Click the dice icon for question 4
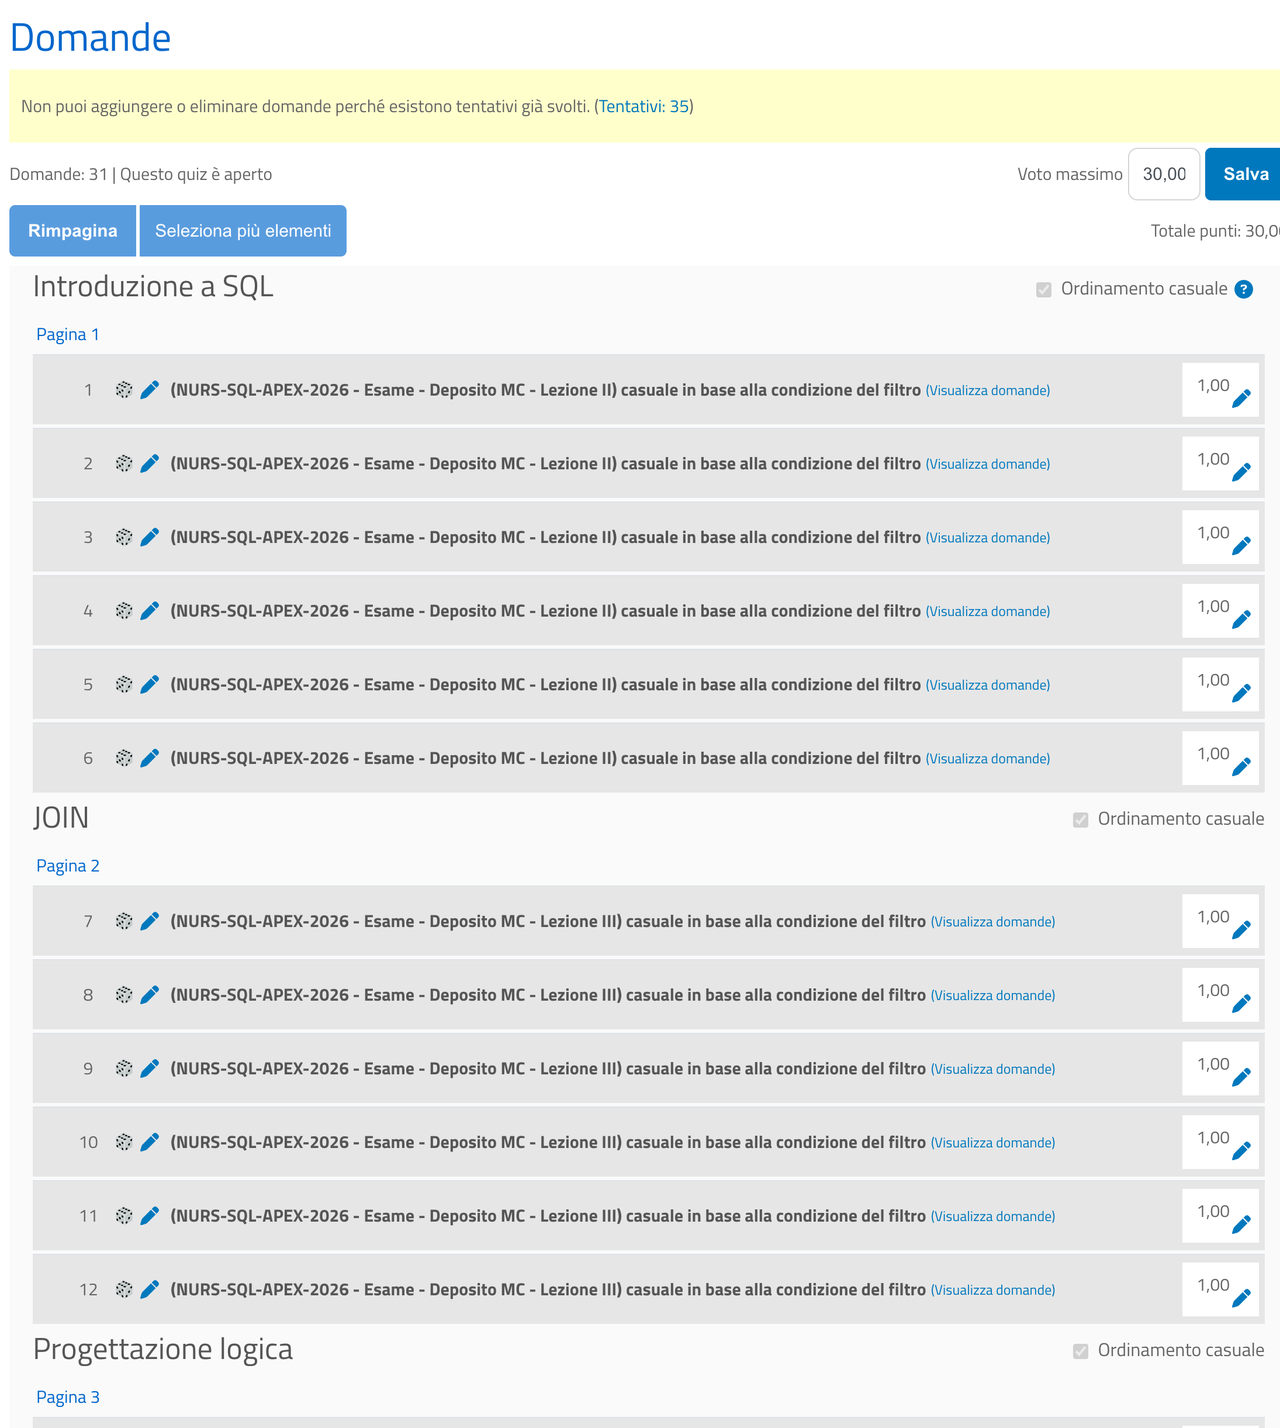 coord(124,611)
